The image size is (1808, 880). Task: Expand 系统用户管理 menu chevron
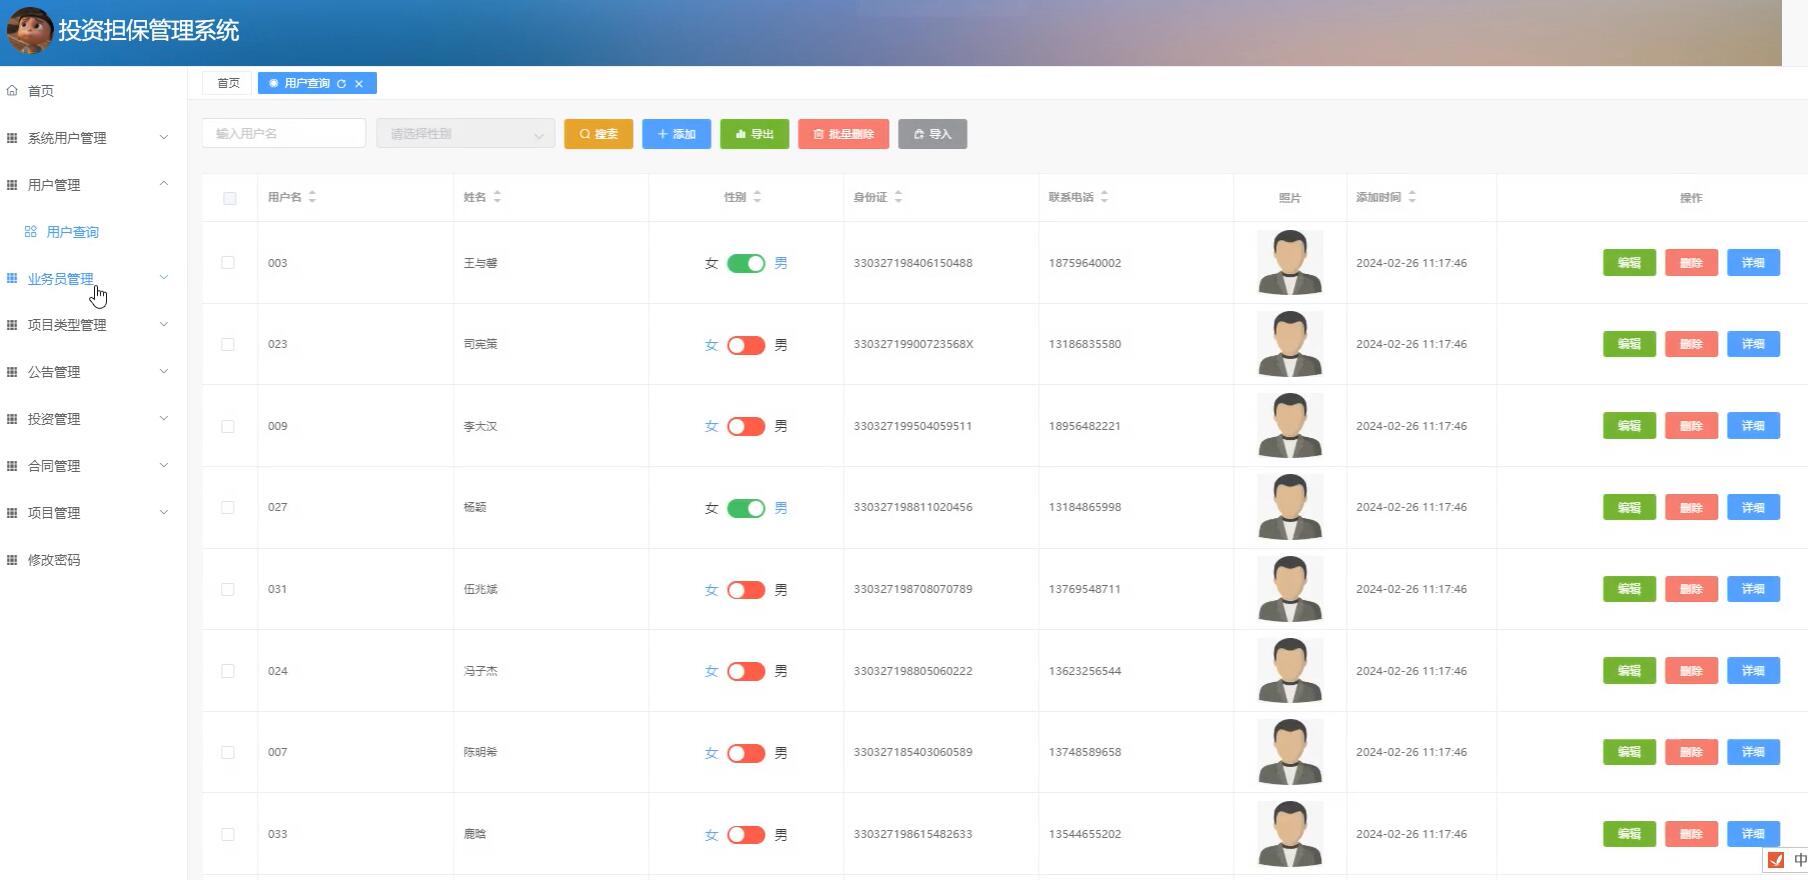tap(164, 137)
